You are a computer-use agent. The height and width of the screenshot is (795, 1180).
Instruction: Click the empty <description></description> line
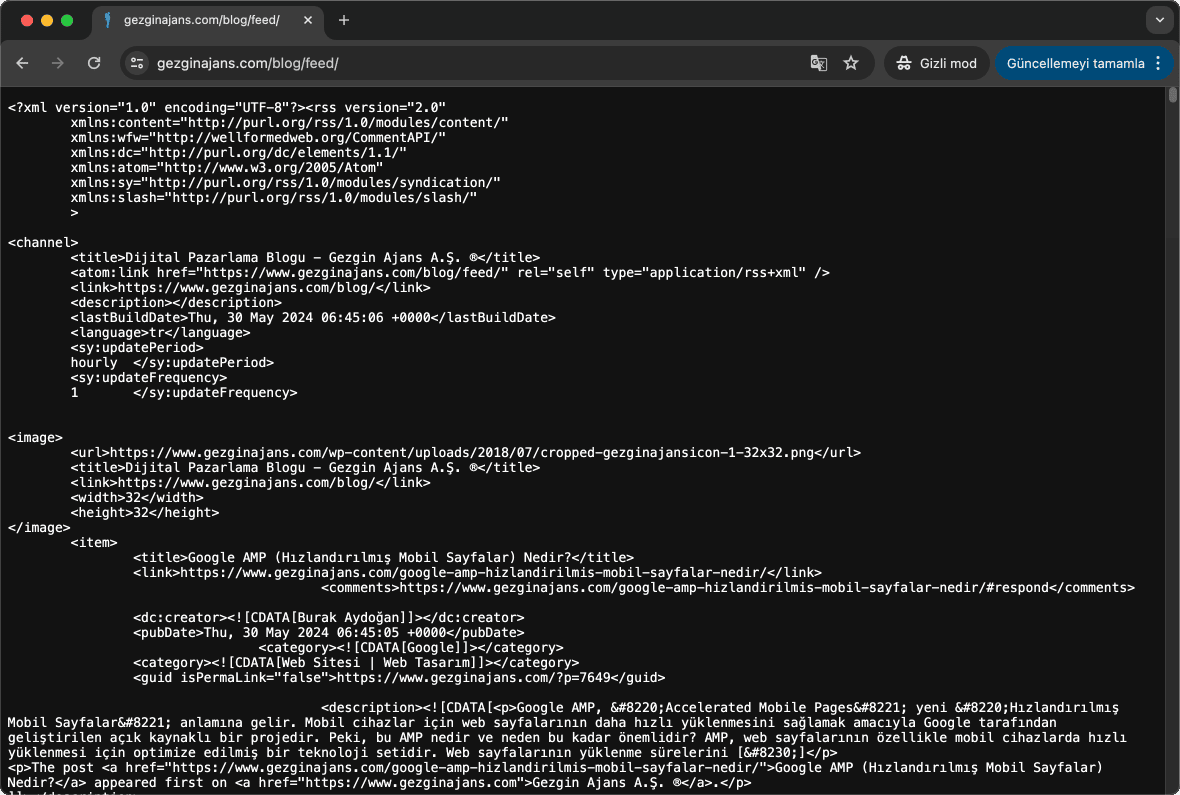tap(176, 303)
